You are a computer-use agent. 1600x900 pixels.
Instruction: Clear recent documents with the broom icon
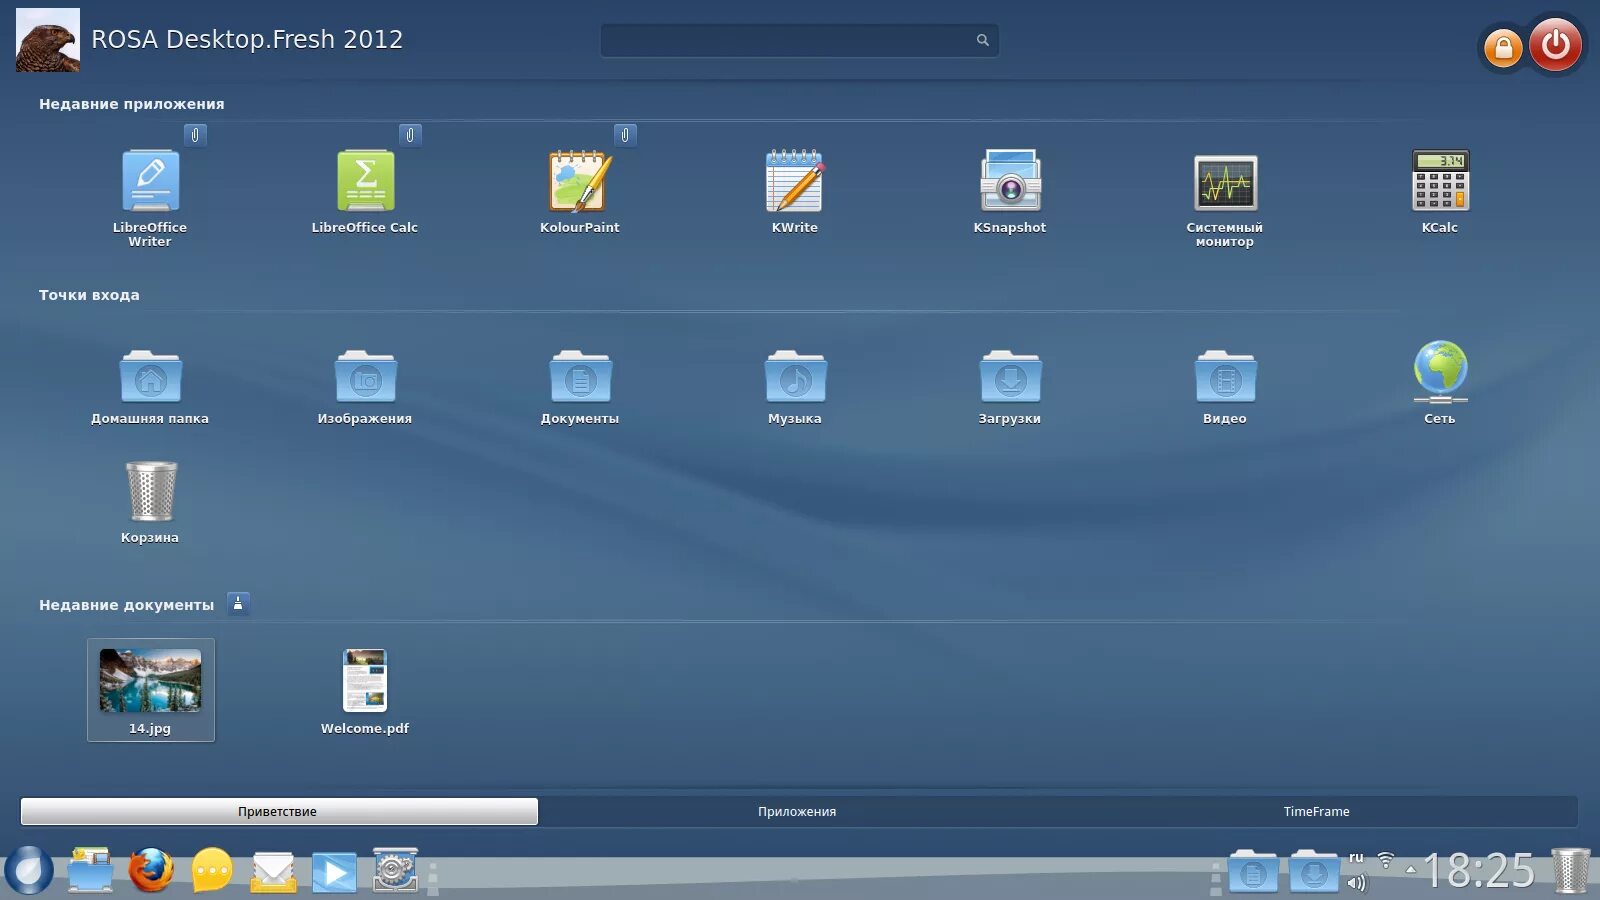tap(238, 604)
